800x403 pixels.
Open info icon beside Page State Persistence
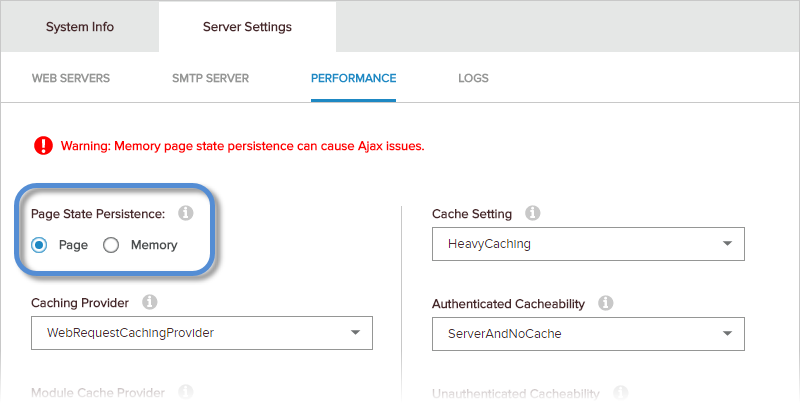(186, 213)
